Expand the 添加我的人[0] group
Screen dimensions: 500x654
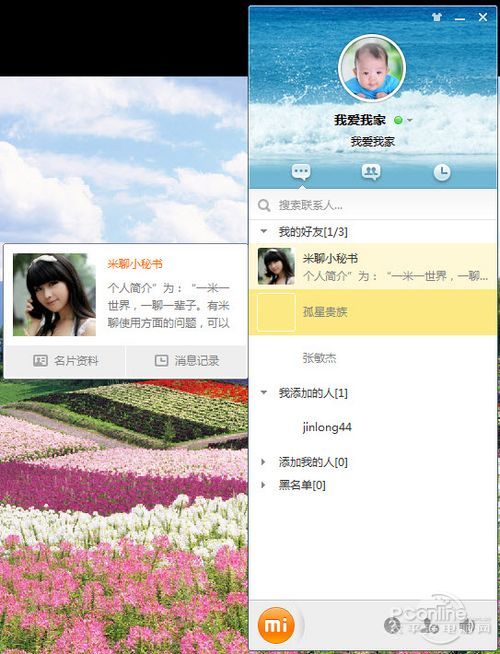click(264, 462)
